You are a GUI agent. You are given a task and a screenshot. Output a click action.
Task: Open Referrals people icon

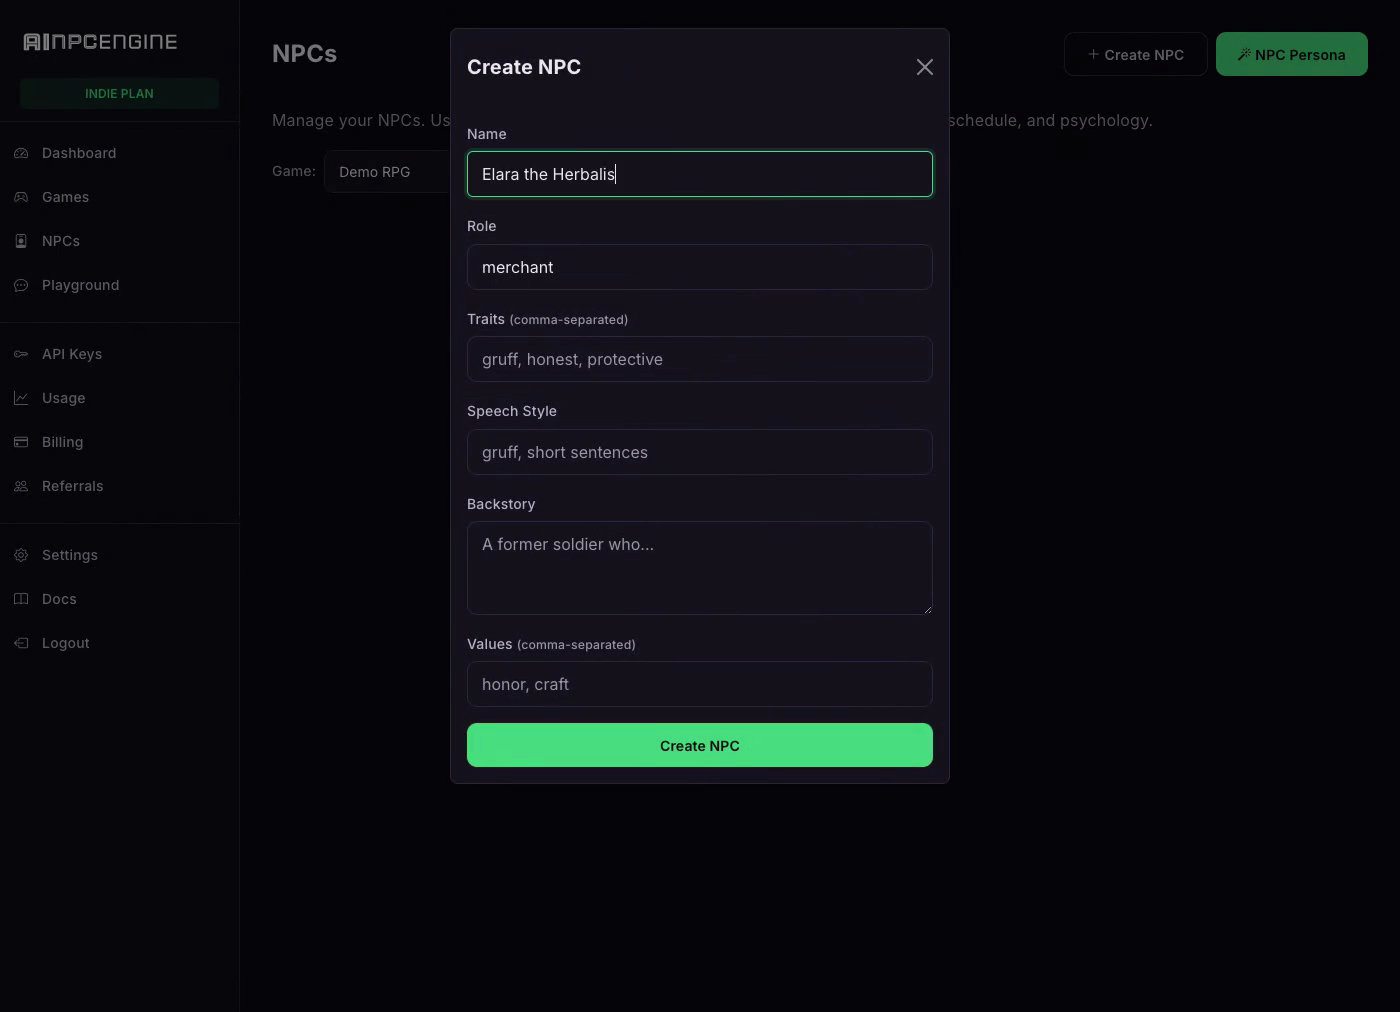[21, 486]
